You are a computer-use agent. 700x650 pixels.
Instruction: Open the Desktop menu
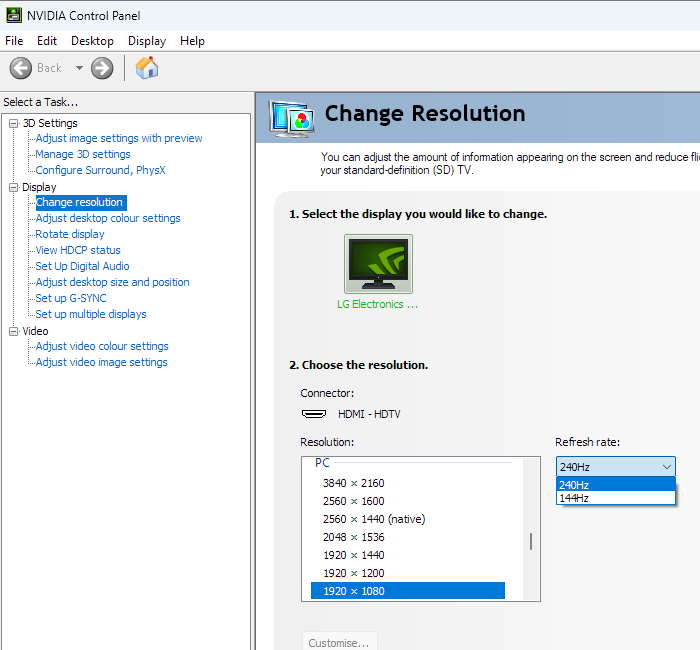pyautogui.click(x=92, y=41)
